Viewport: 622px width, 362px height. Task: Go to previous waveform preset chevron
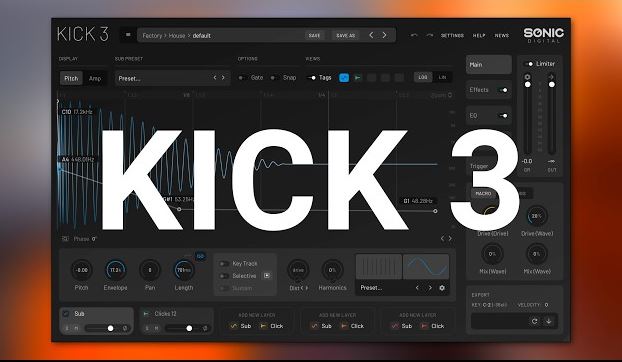[417, 288]
